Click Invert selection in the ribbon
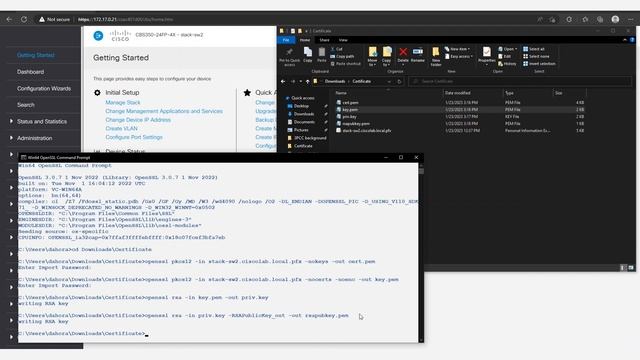Image resolution: width=640 pixels, height=360 pixels. pyautogui.click(x=539, y=64)
